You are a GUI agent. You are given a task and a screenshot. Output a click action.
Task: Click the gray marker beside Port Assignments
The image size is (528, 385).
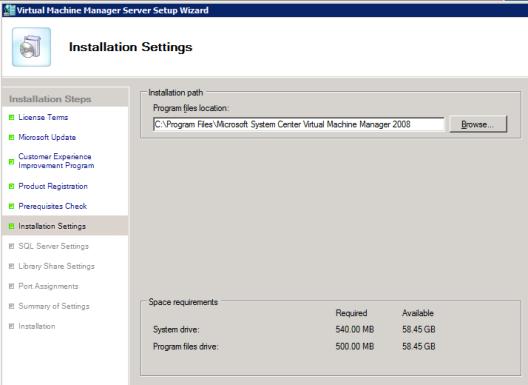[11, 286]
